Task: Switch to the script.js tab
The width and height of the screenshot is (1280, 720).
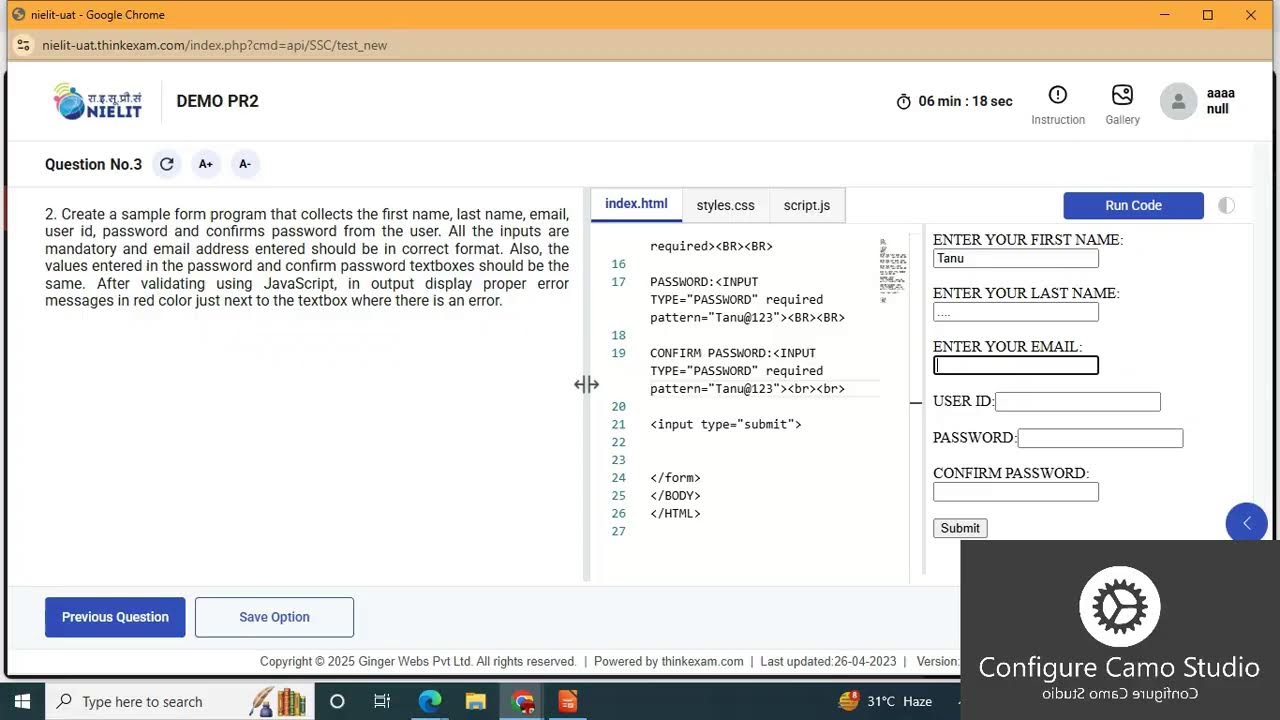Action: (x=806, y=205)
